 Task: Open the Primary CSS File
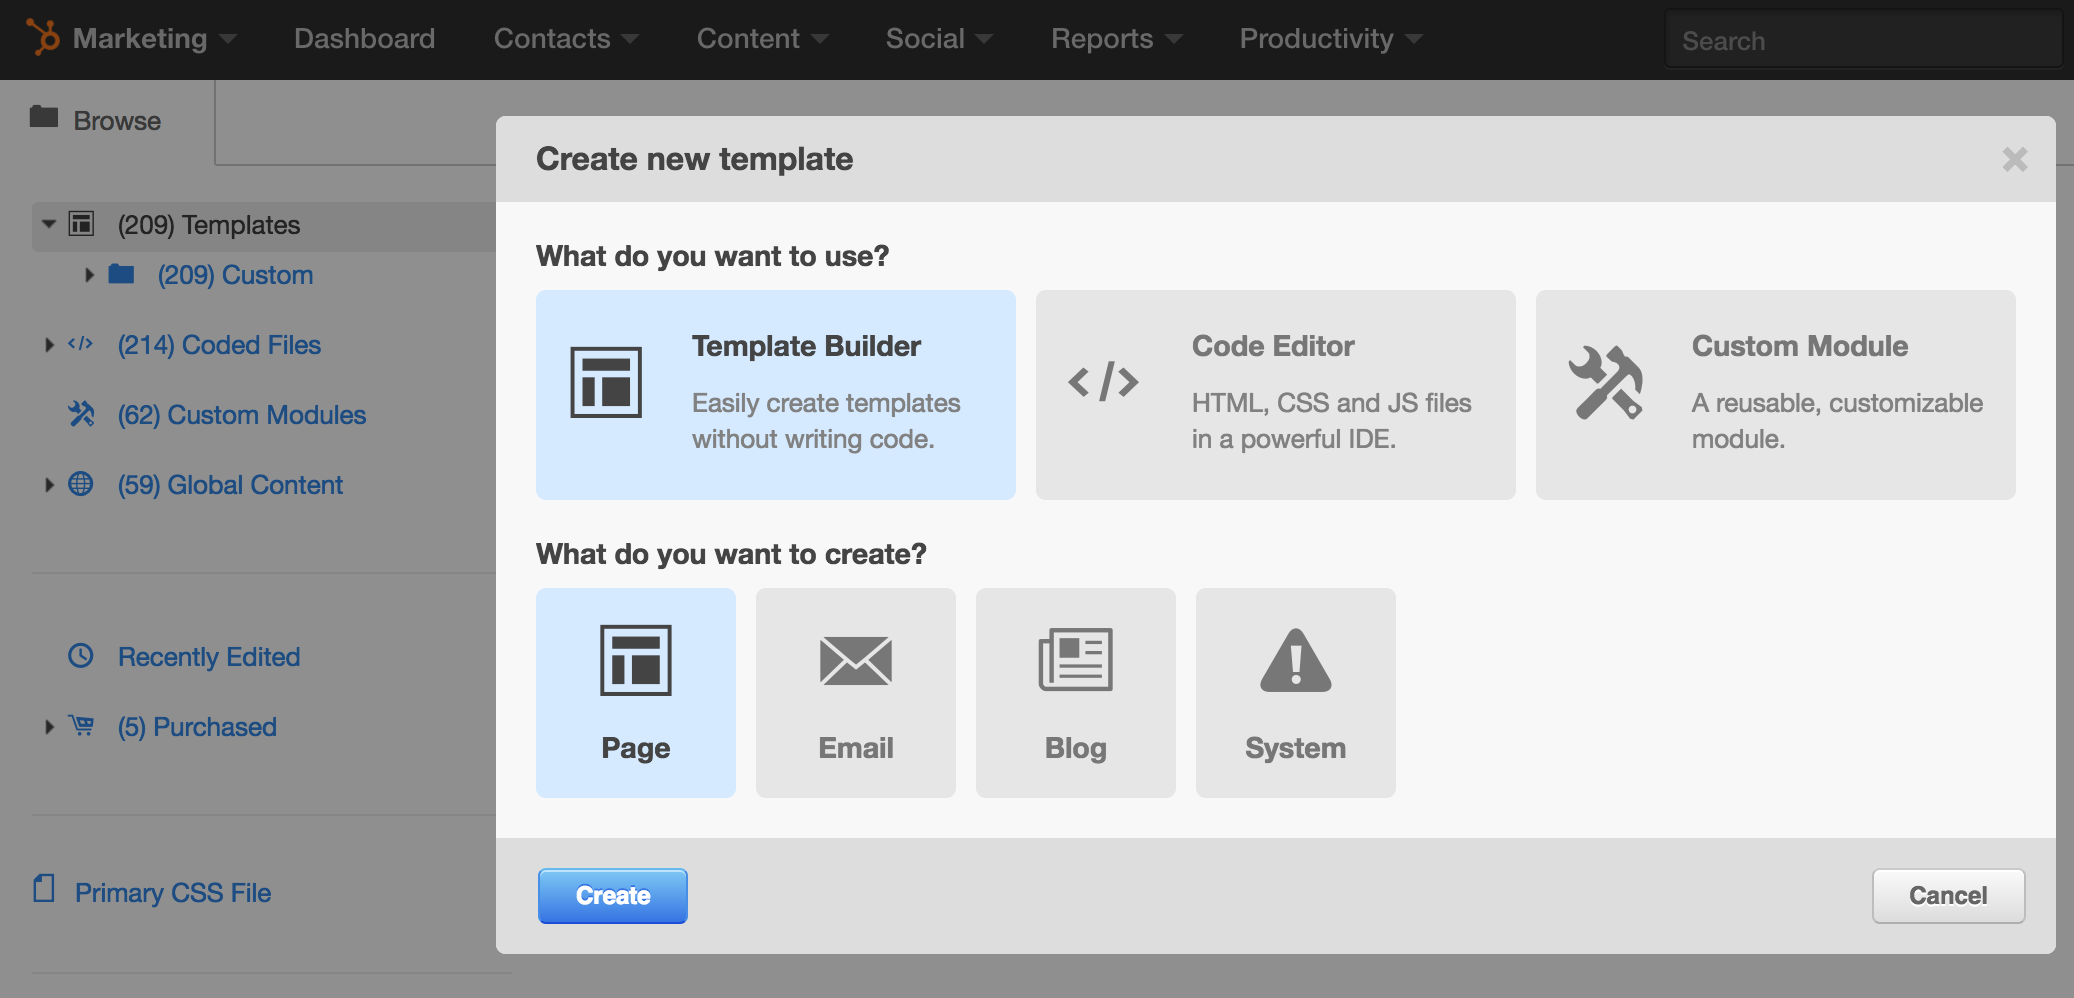click(172, 893)
